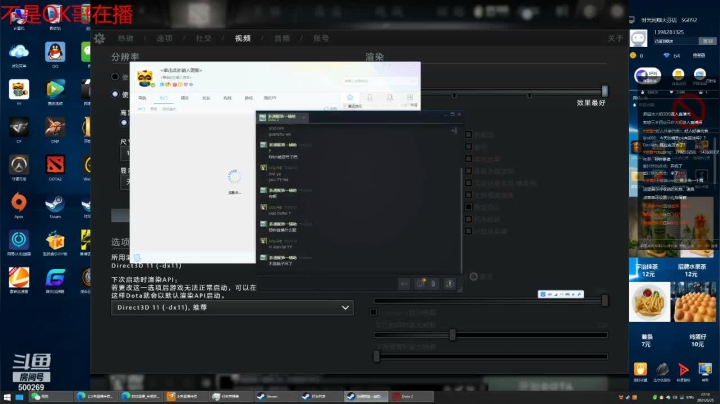This screenshot has width=720, height=404.
Task: Launch the Steam desktop shortcut
Action: pos(55,204)
